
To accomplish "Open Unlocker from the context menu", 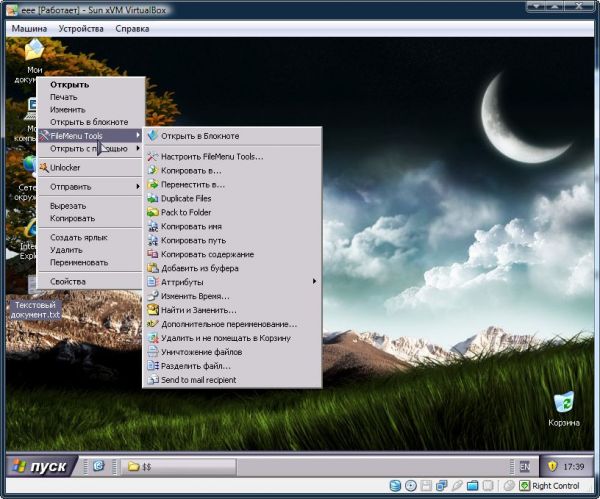I will (65, 168).
